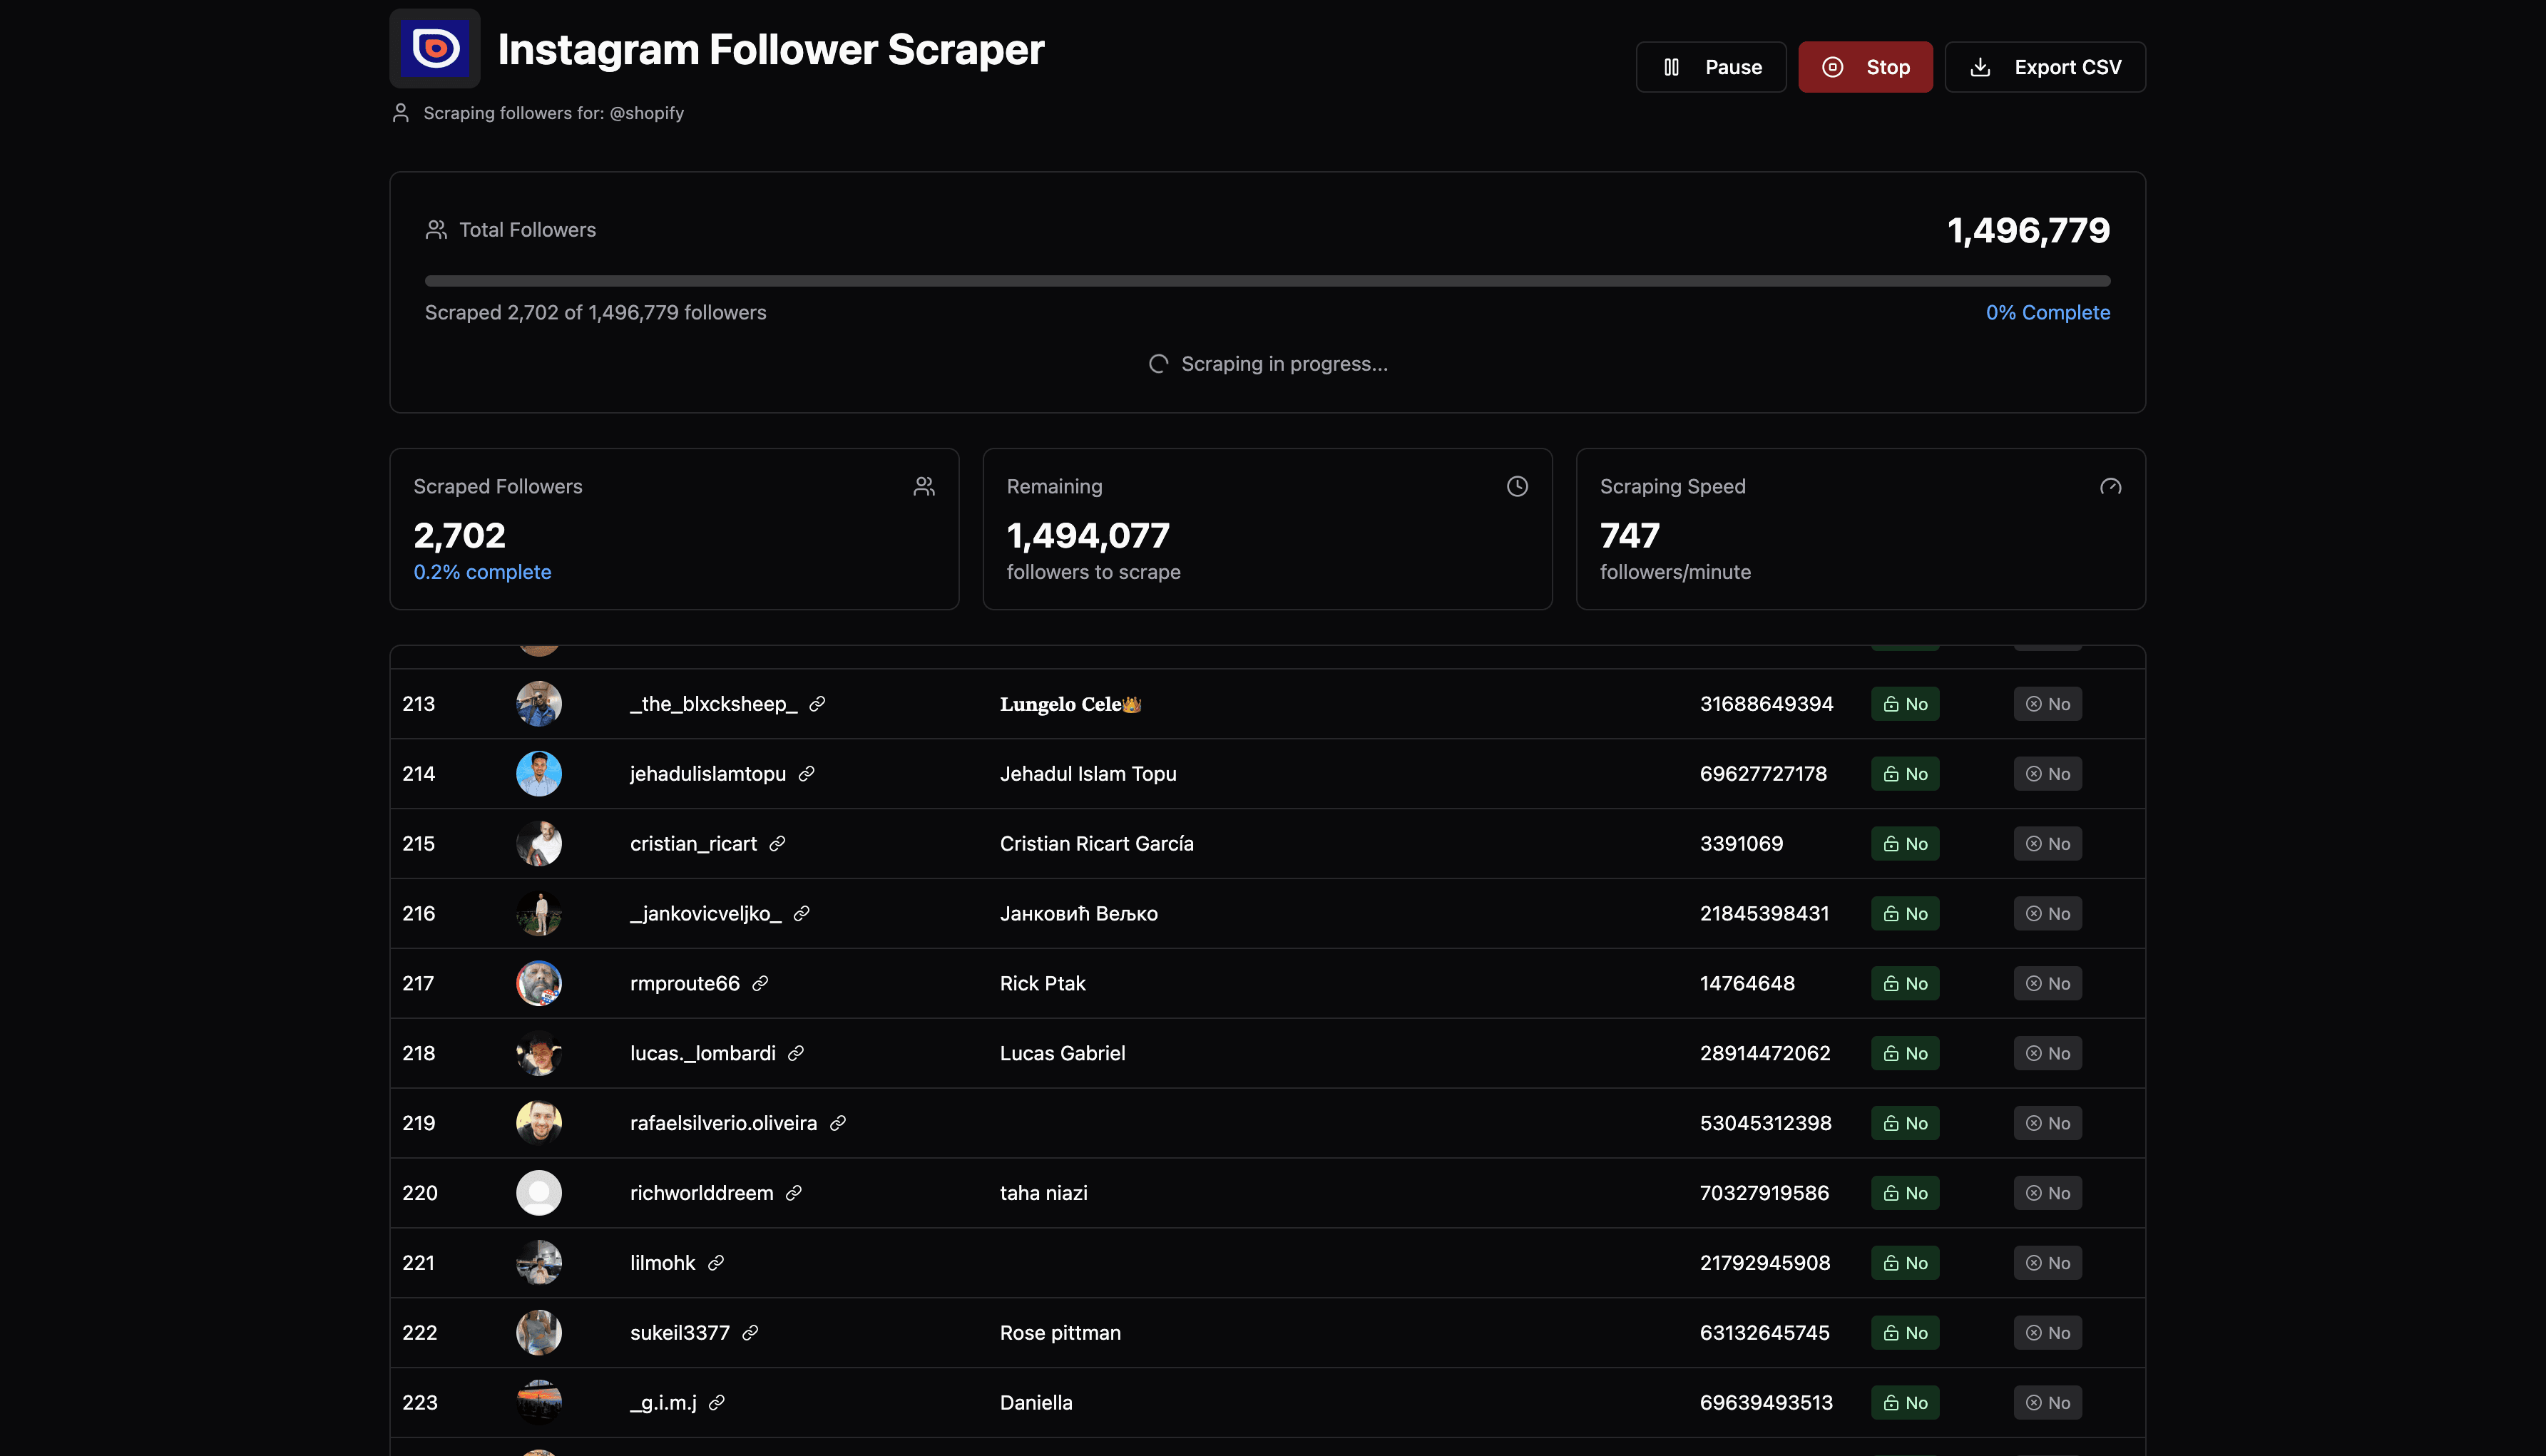Click full name Rose pittman

click(x=1060, y=1333)
